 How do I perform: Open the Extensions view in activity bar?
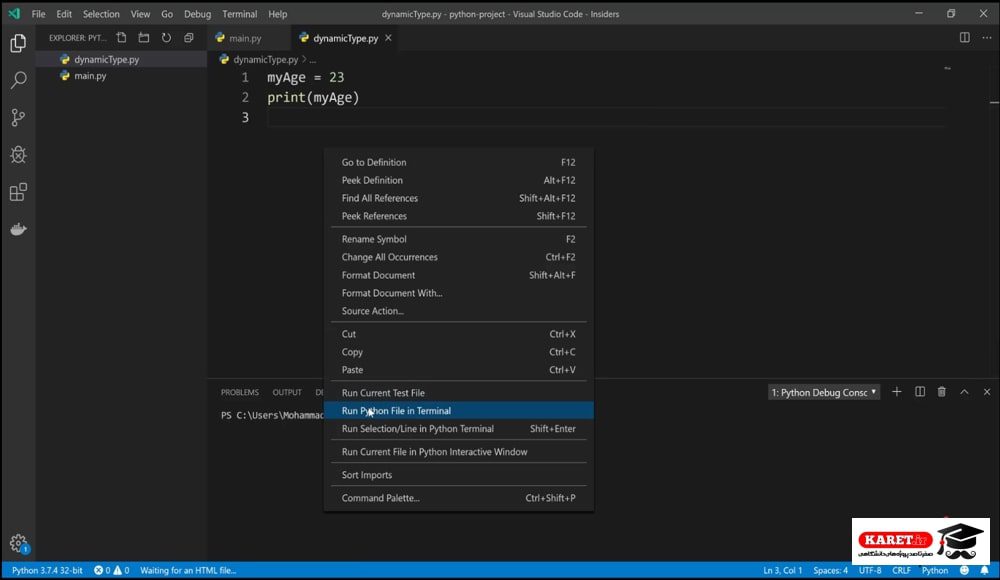click(x=18, y=192)
